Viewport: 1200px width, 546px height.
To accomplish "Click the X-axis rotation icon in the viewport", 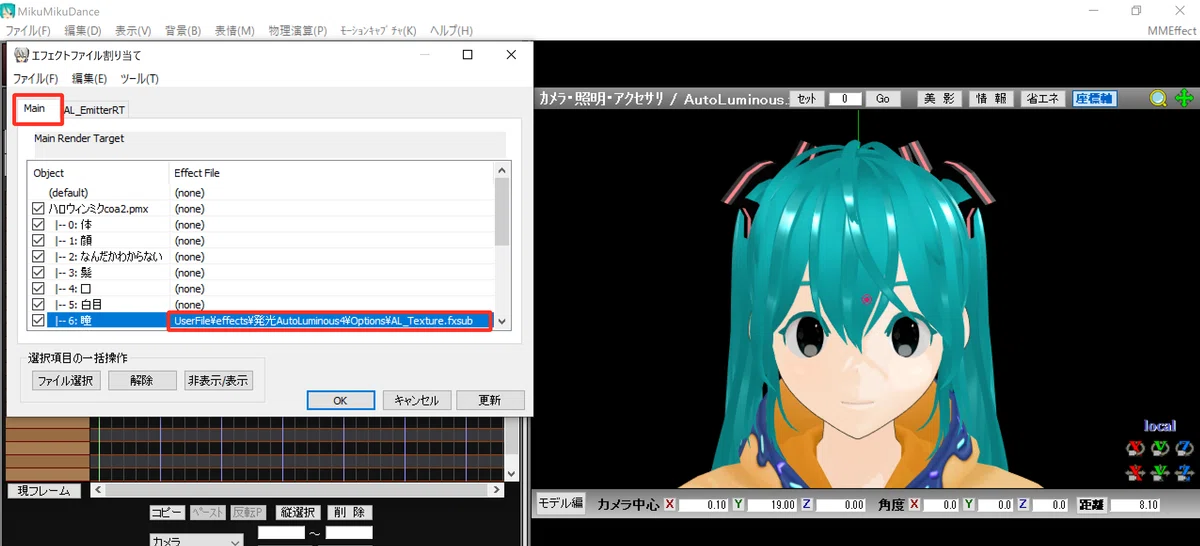I will pos(1135,448).
